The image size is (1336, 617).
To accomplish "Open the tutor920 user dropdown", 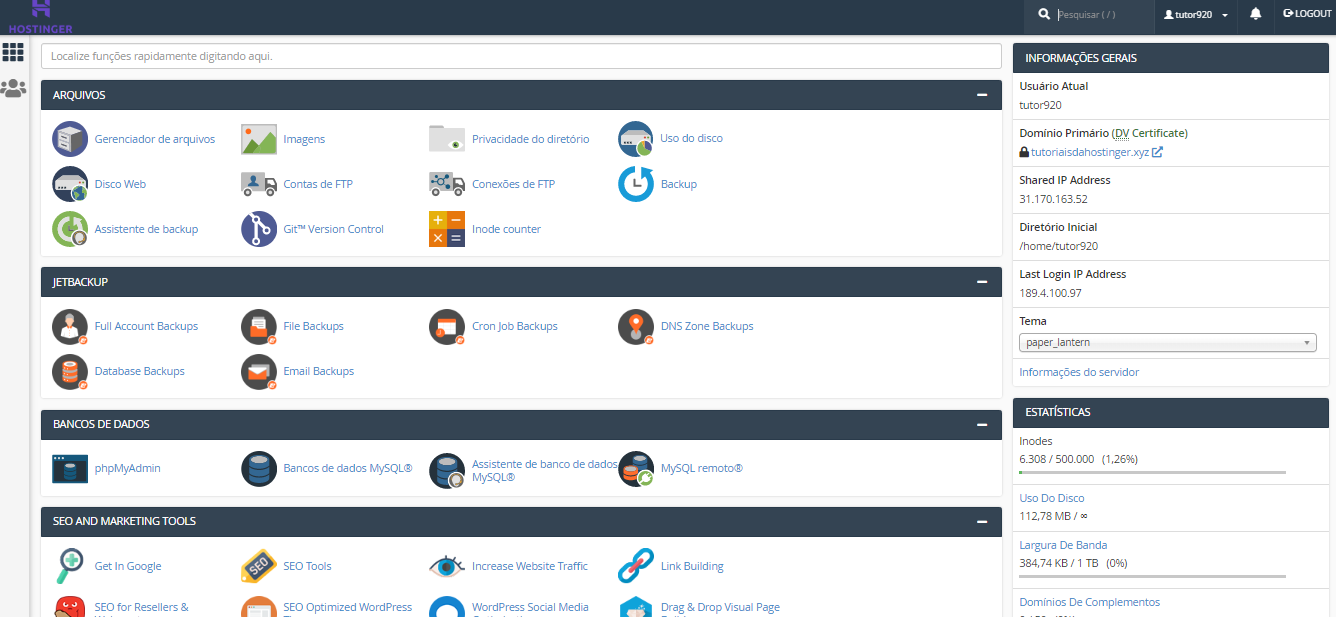I will (x=1196, y=16).
